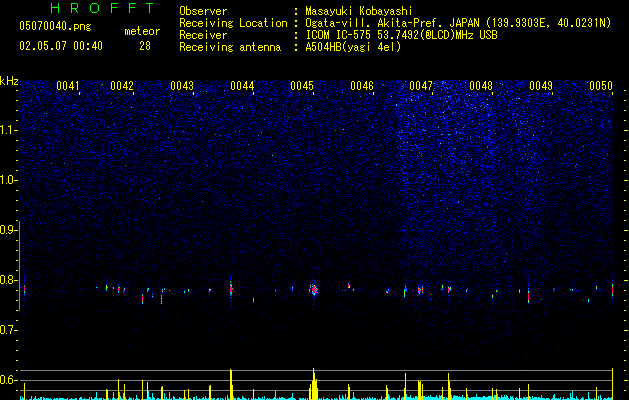
Task: Click the 0.8 kHz axis label
Action: (x=8, y=280)
